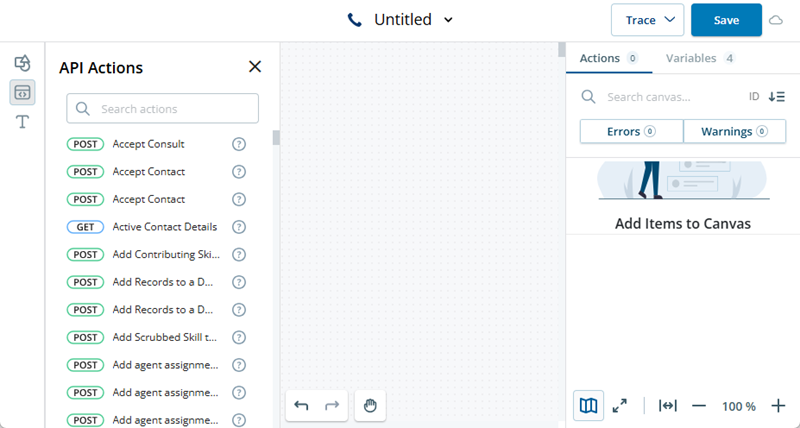The height and width of the screenshot is (428, 800).
Task: Click the Save button
Action: tap(726, 20)
